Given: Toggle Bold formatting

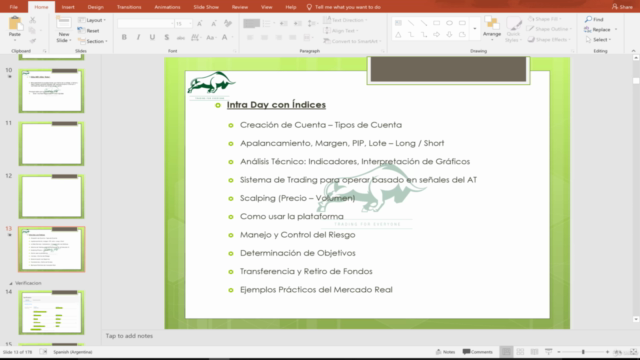Looking at the screenshot, I should click(124, 37).
